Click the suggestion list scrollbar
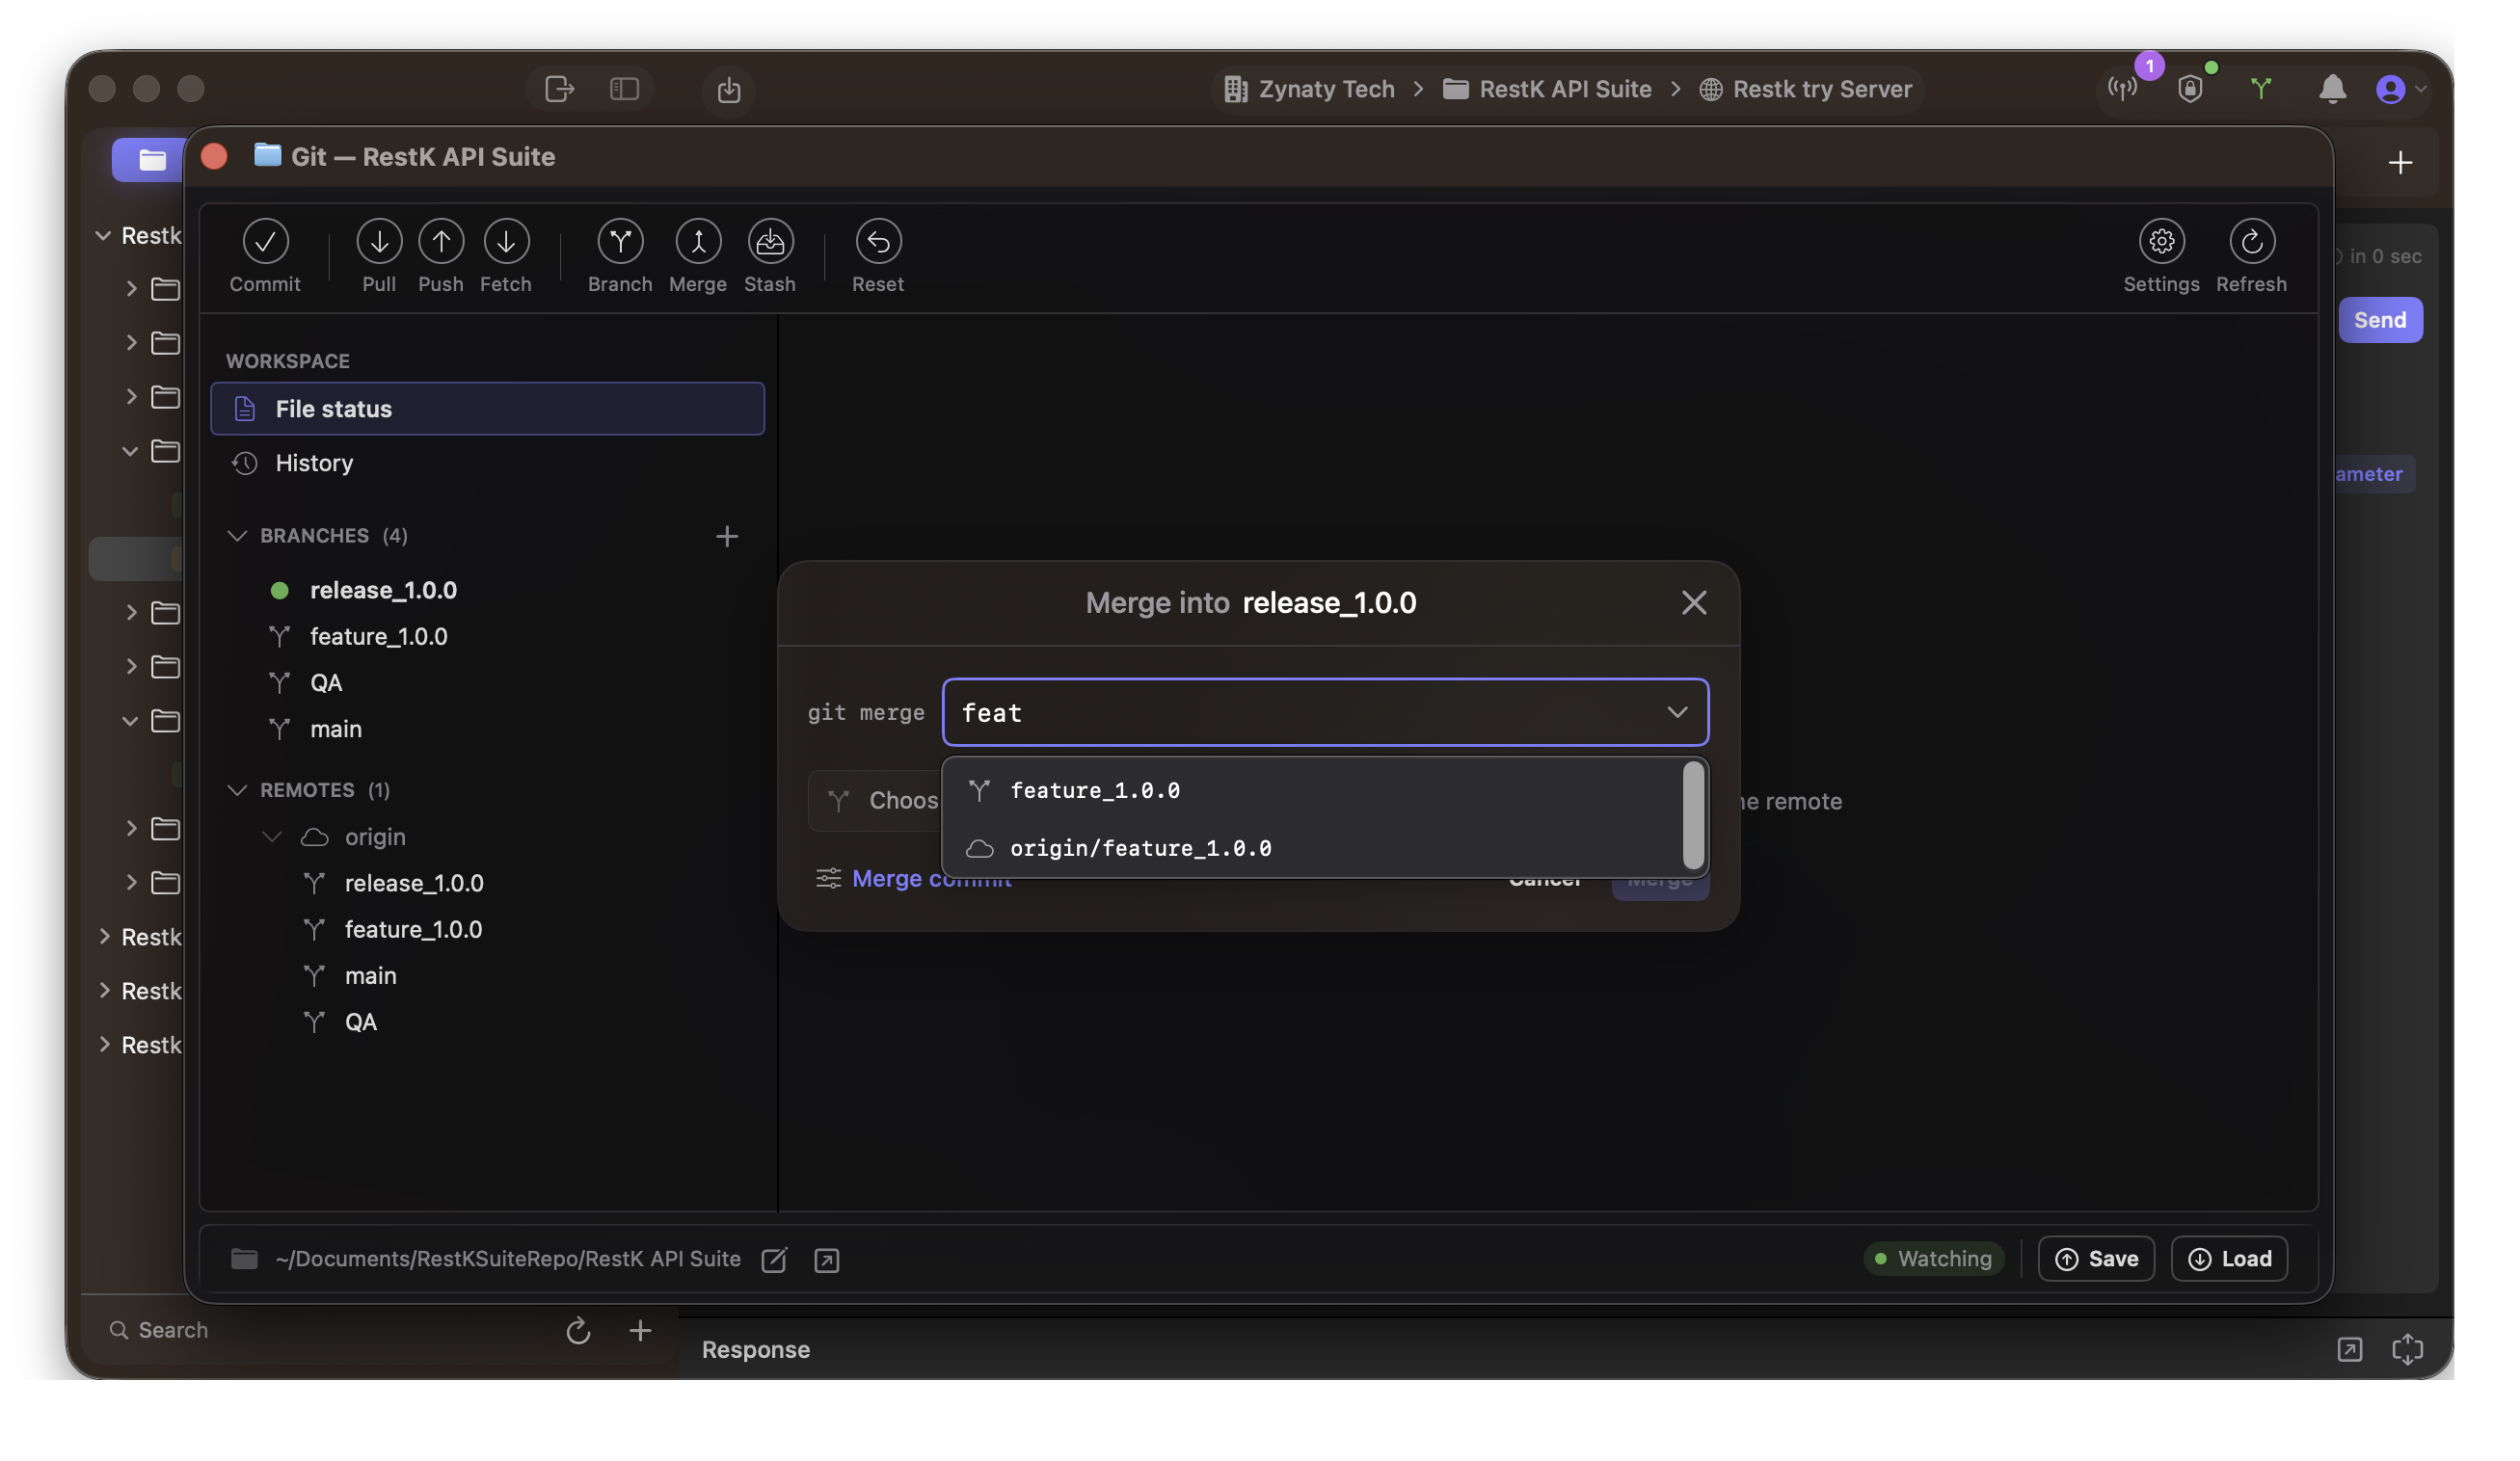Viewport: 2520px width, 1461px height. [1693, 815]
